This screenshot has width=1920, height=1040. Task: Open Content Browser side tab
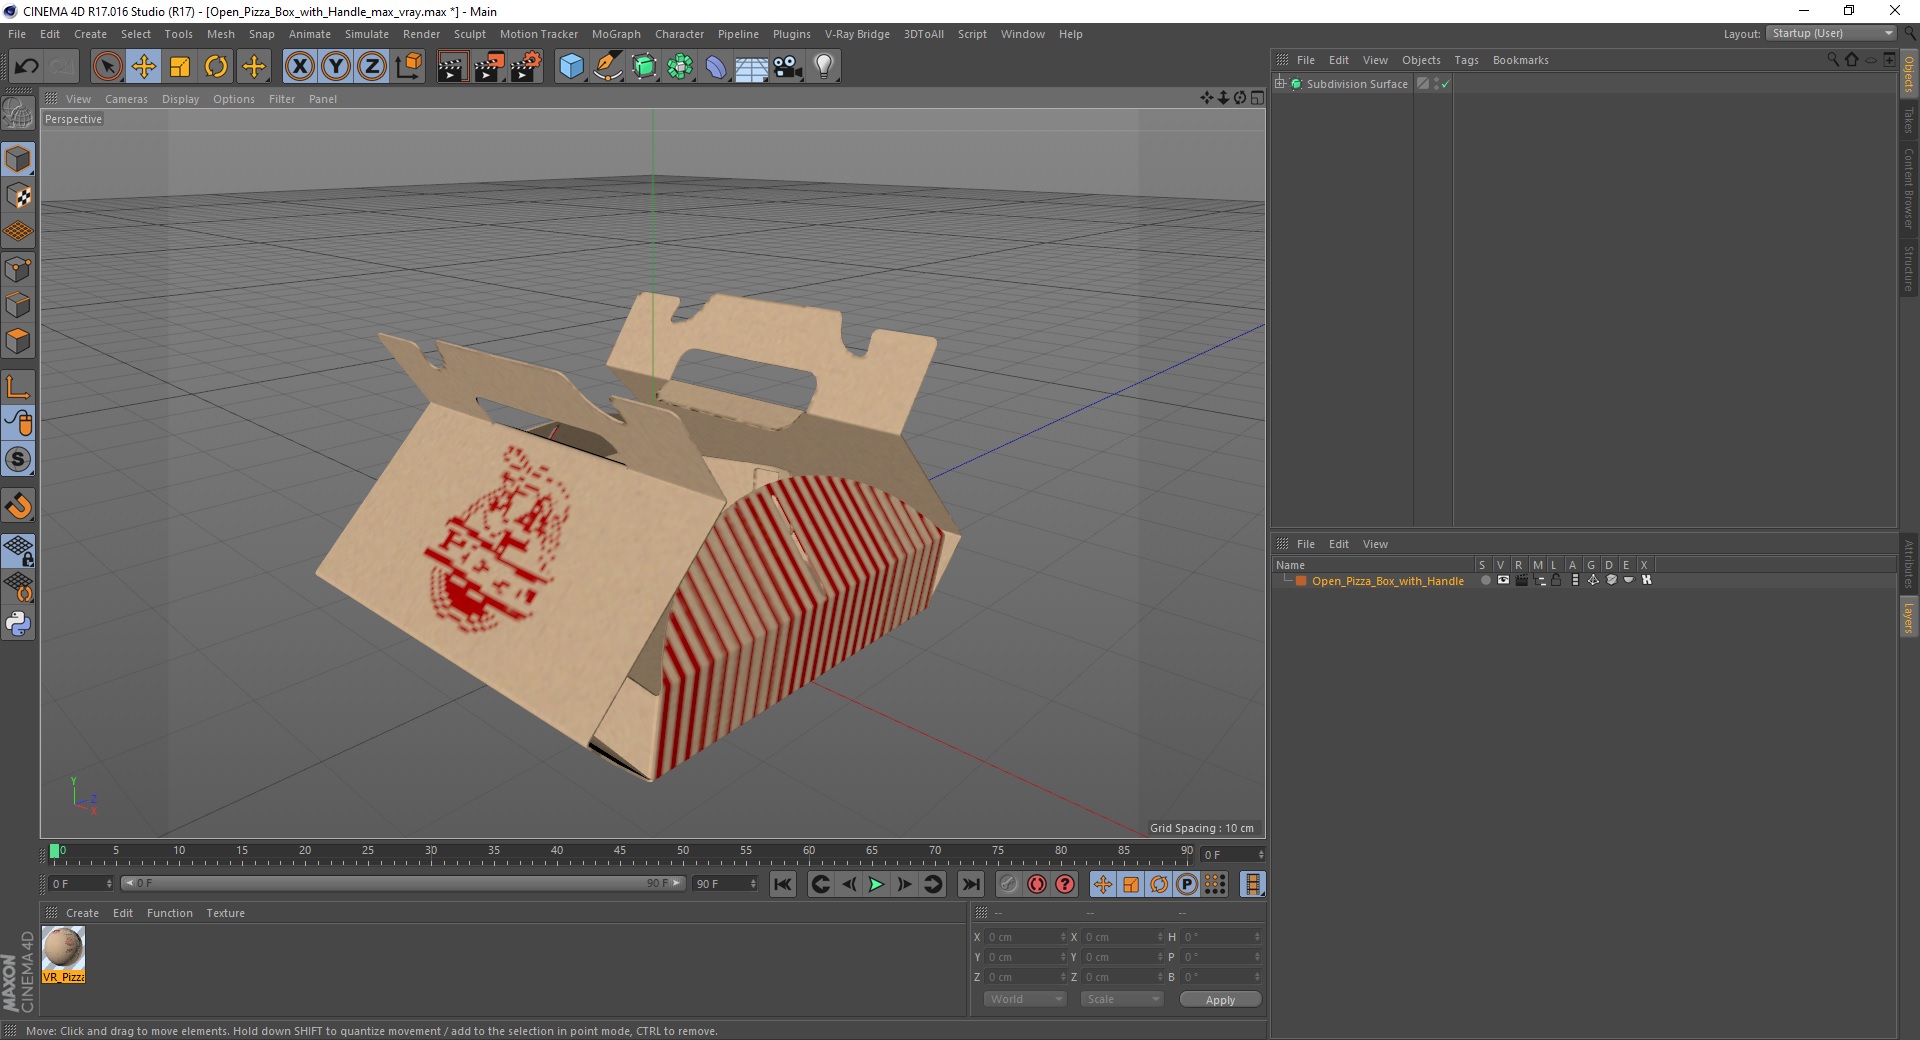(1909, 188)
